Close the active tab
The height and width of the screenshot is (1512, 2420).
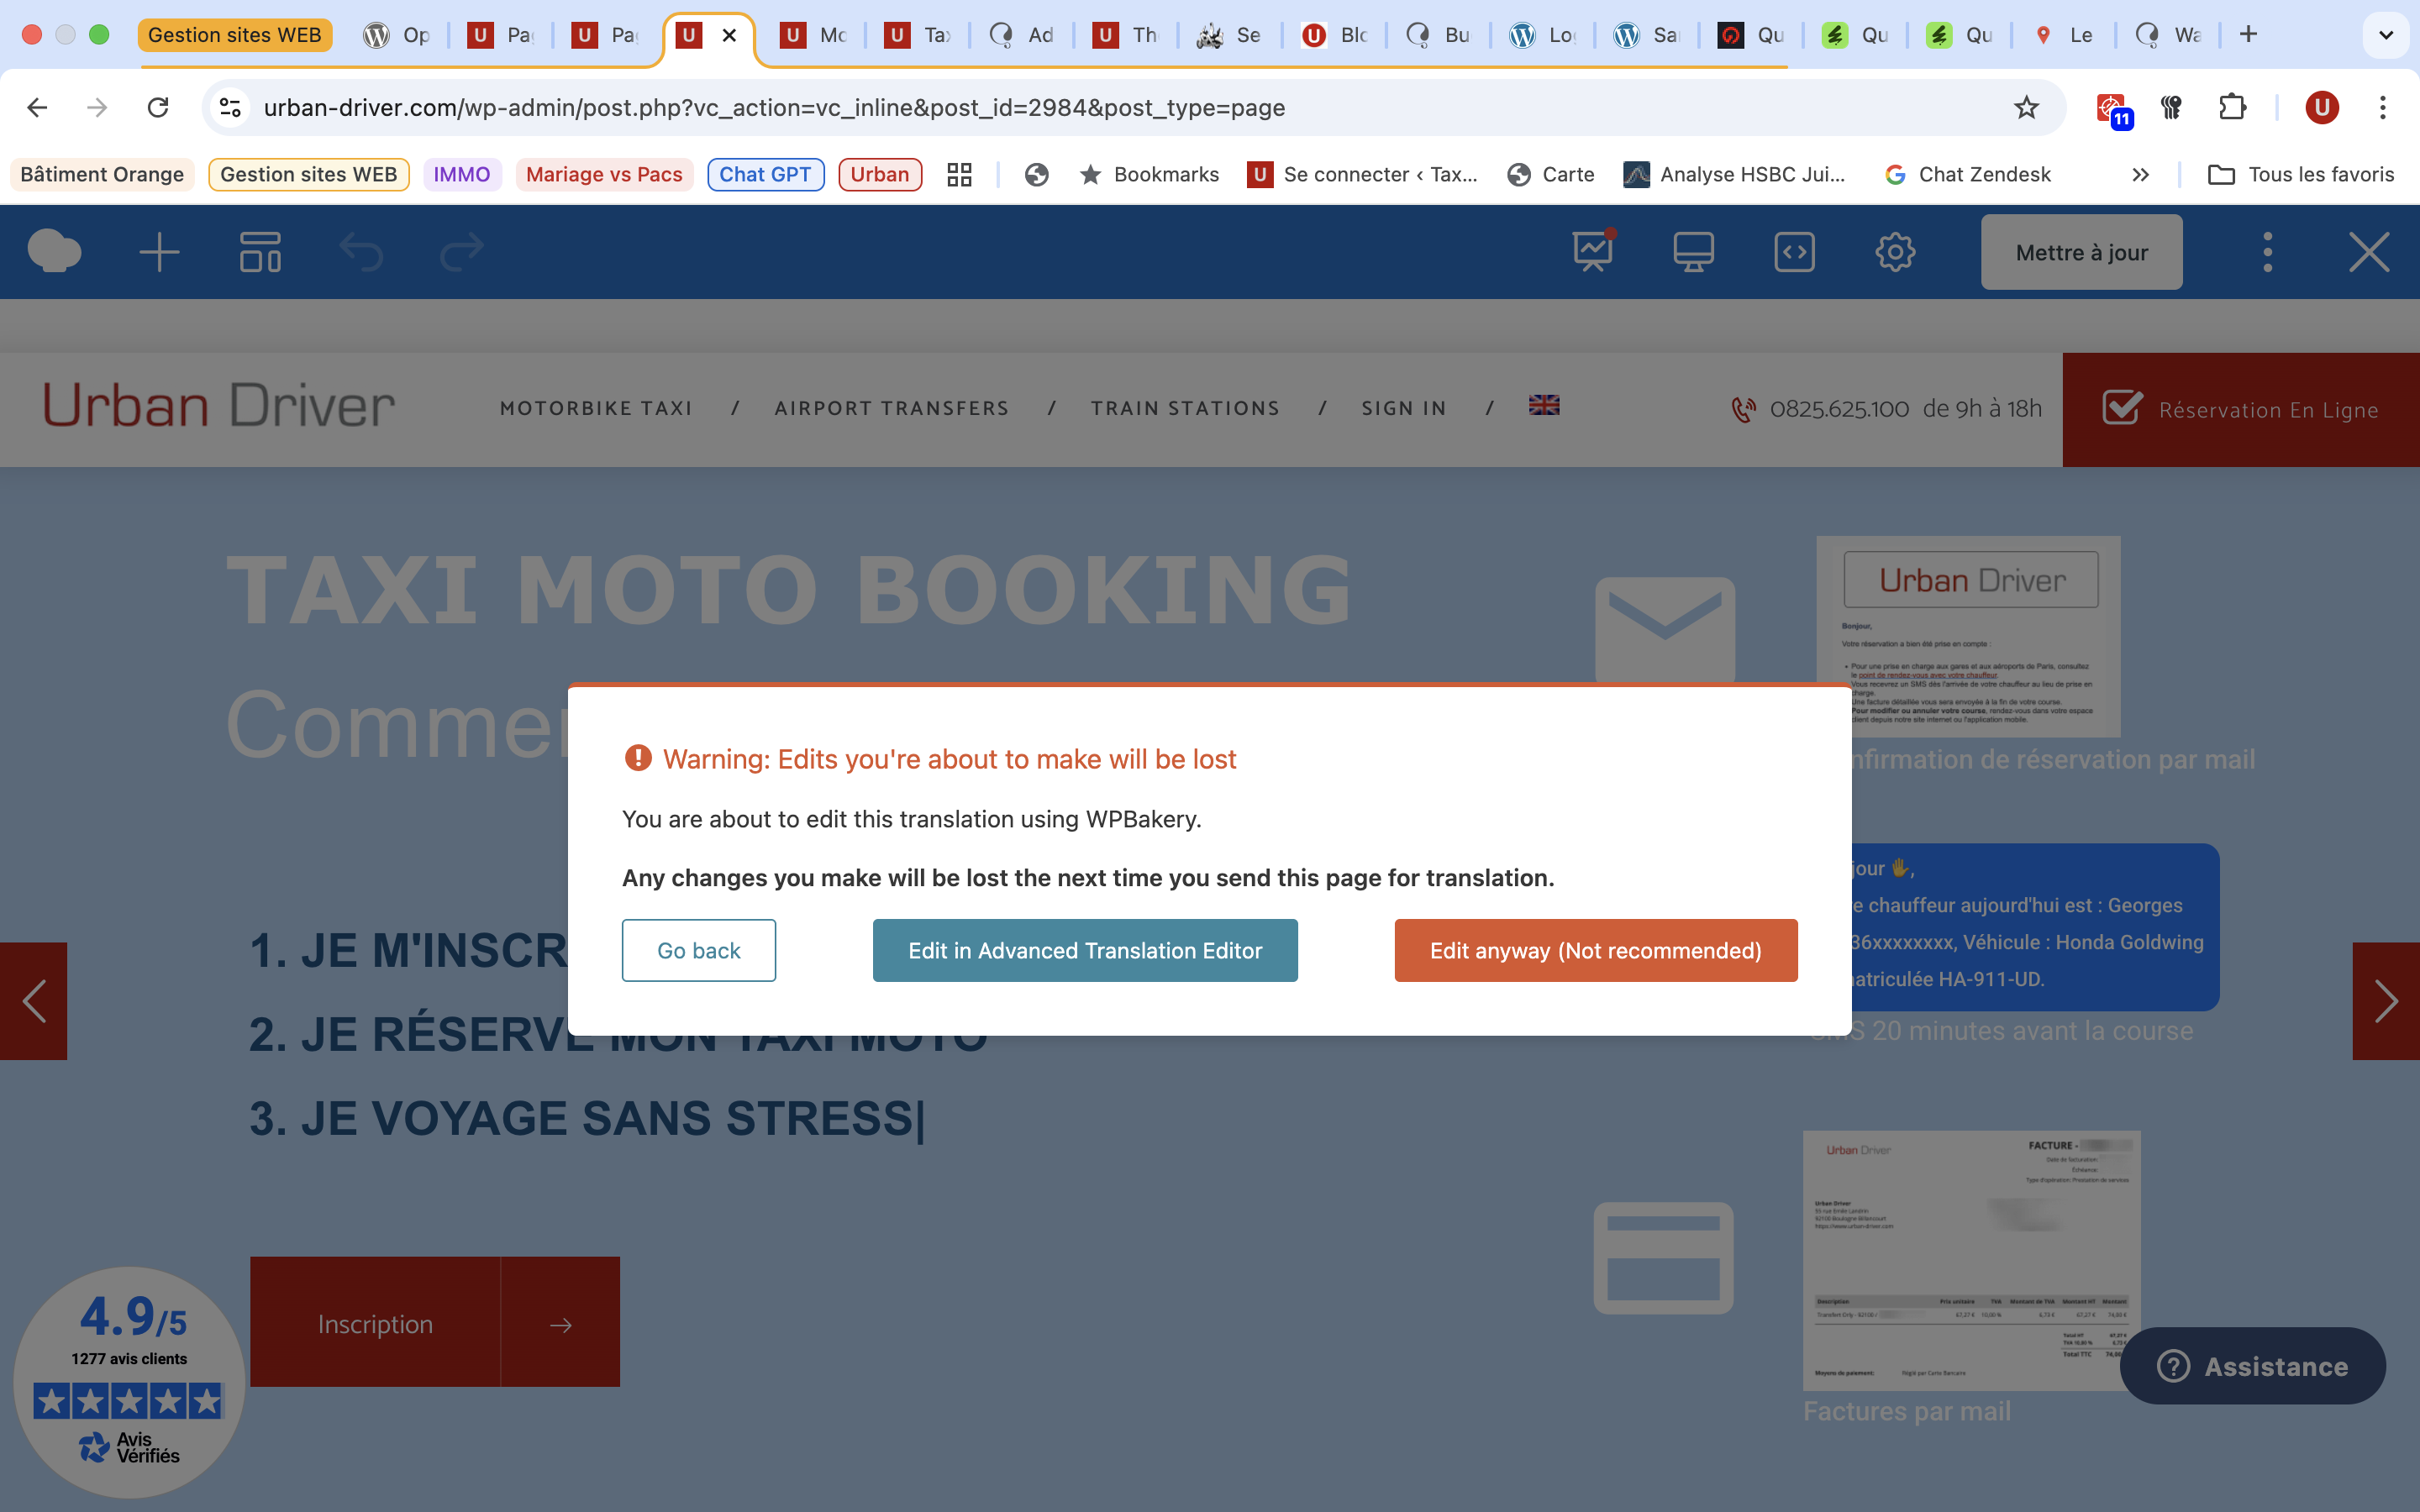coord(730,35)
